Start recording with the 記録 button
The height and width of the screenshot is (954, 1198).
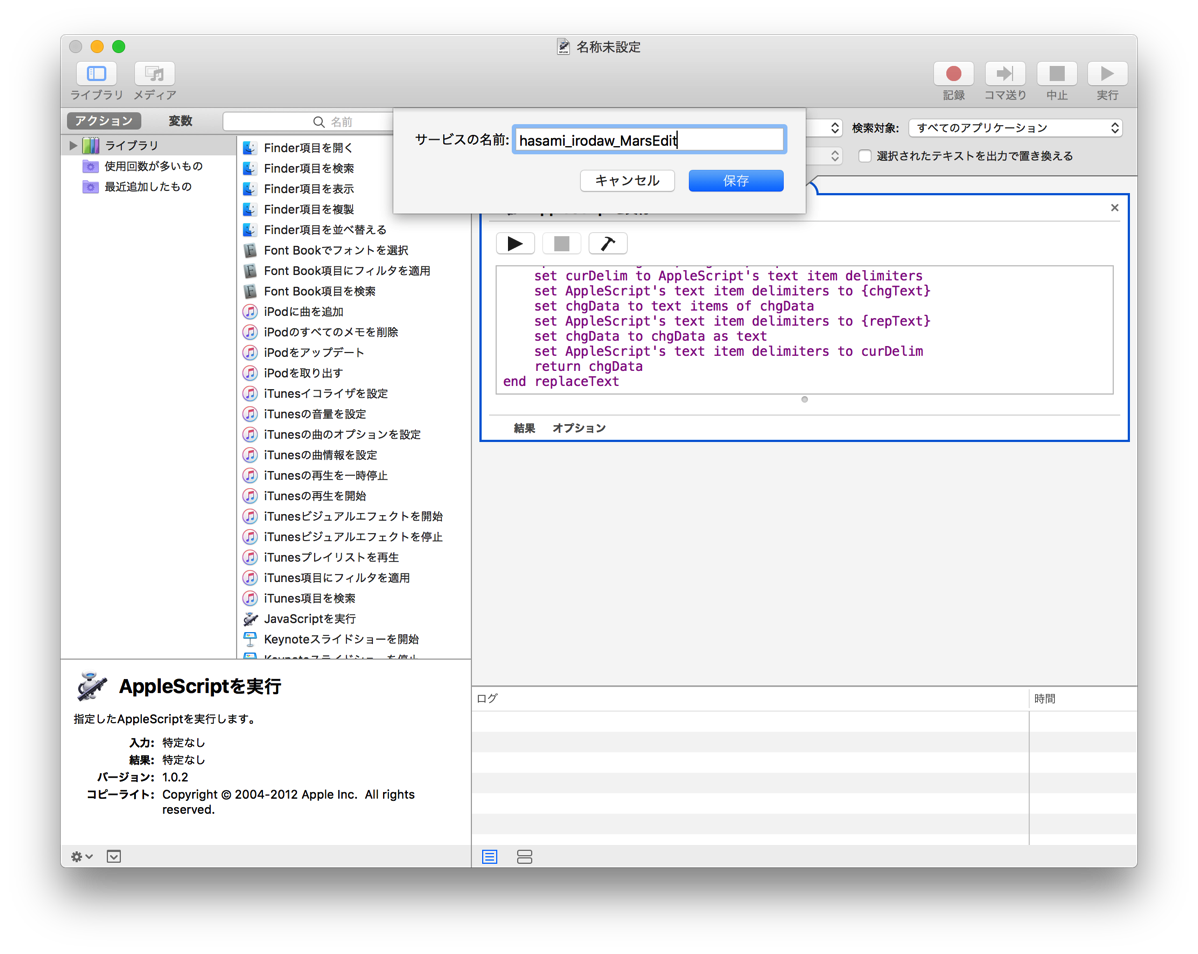(x=953, y=74)
